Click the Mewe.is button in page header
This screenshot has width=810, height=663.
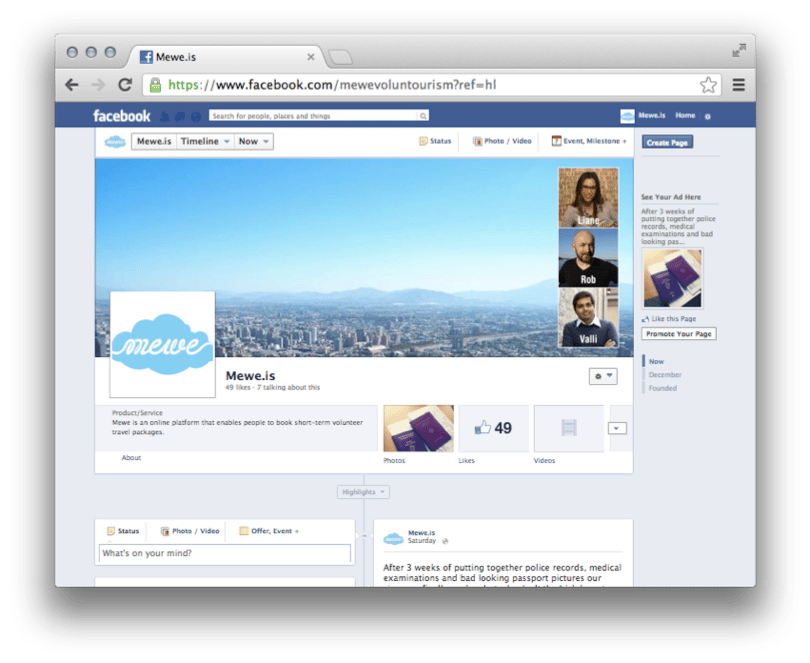pyautogui.click(x=154, y=141)
